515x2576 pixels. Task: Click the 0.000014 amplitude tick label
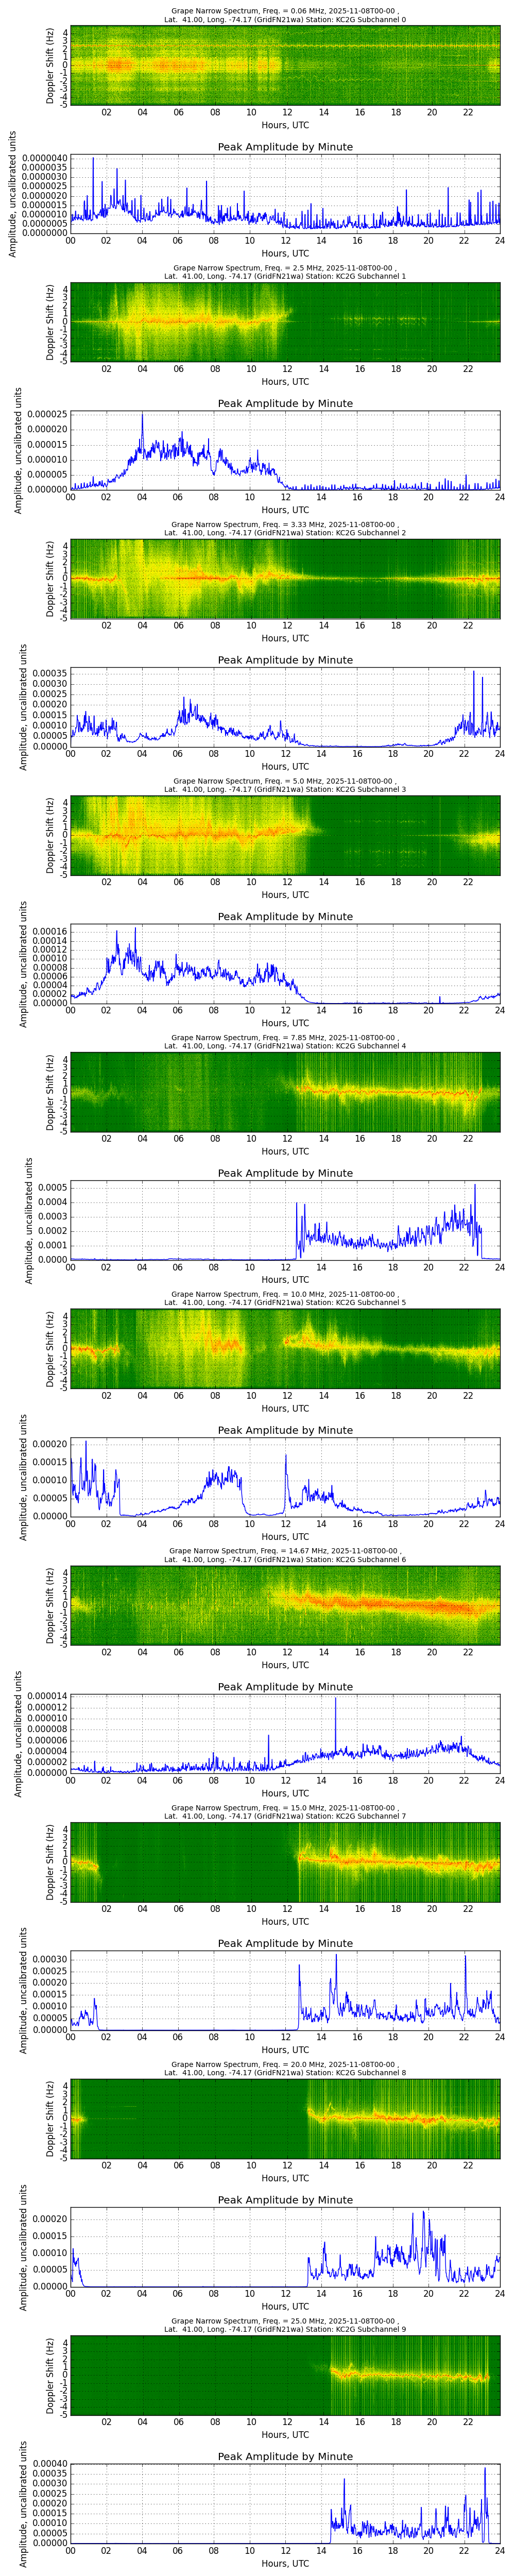[47, 1698]
